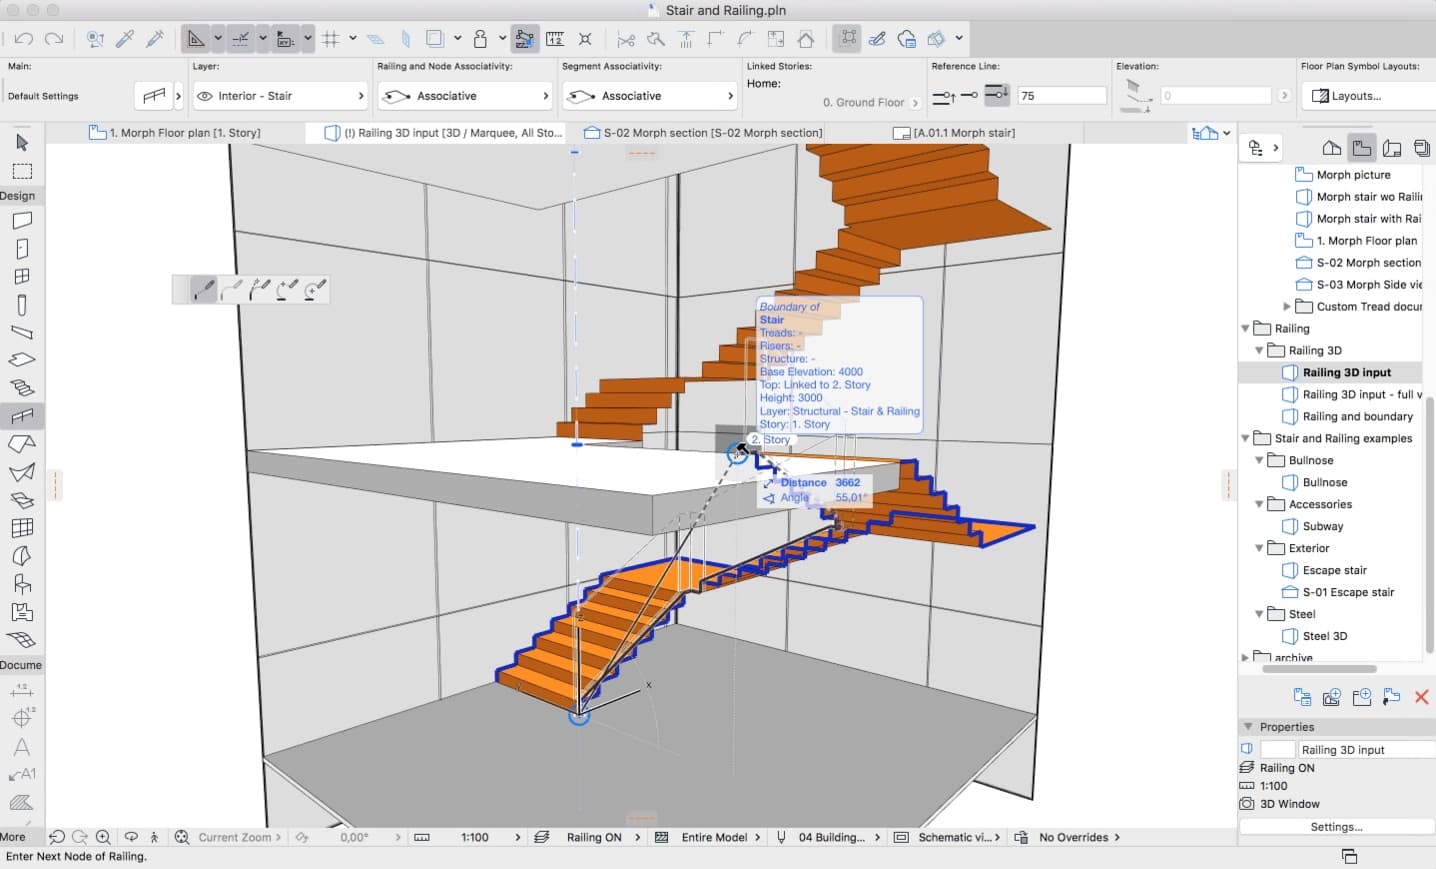The height and width of the screenshot is (869, 1436).
Task: Switch to the A.01.1 Morph stair tab
Action: coord(954,132)
